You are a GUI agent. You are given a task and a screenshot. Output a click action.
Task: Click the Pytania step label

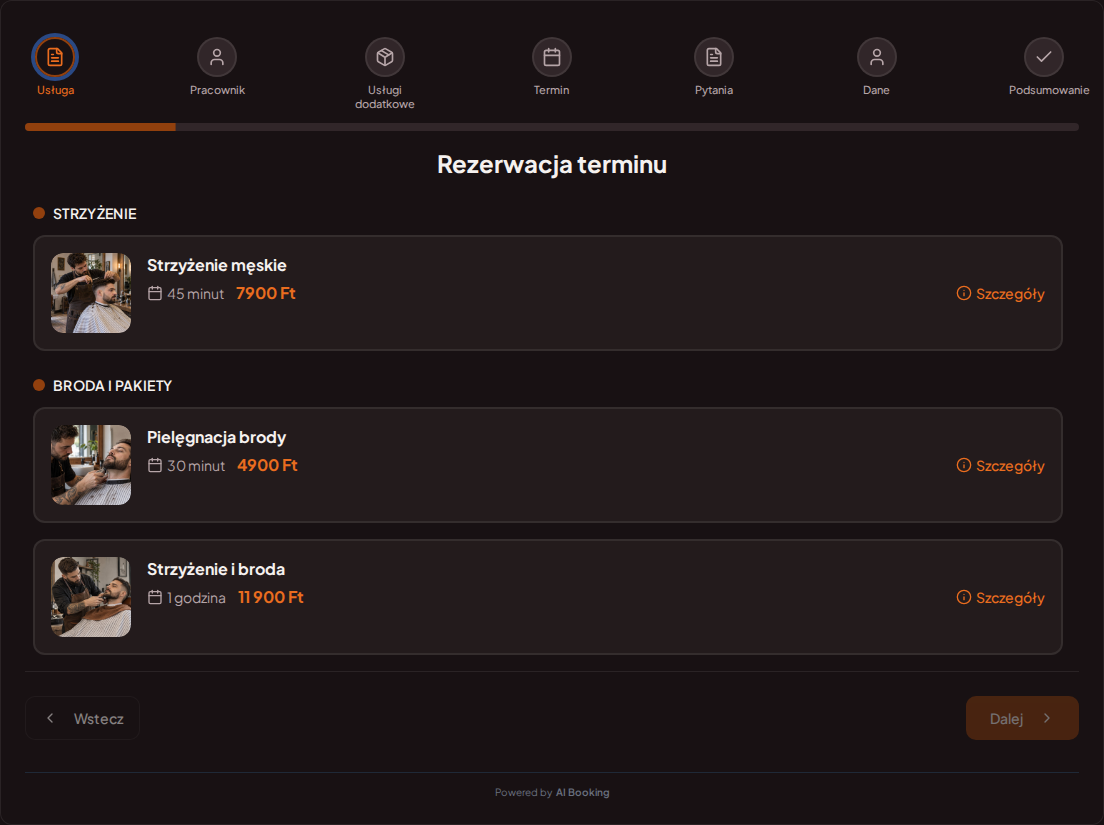click(714, 90)
